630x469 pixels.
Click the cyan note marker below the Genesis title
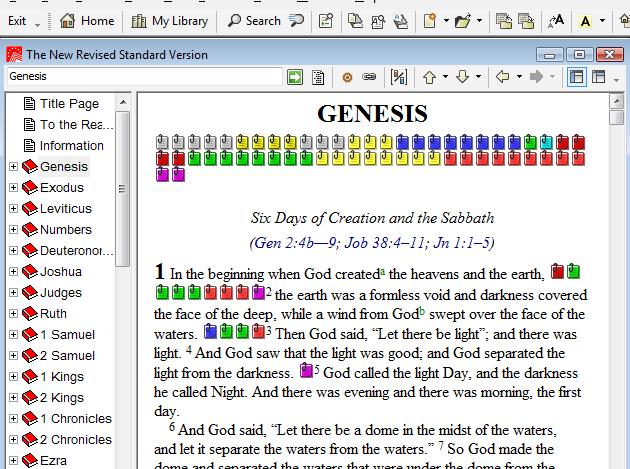(x=546, y=142)
